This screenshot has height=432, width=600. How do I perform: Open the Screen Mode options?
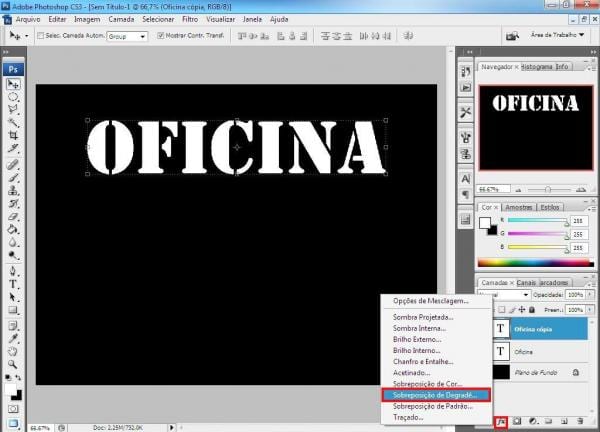13,424
